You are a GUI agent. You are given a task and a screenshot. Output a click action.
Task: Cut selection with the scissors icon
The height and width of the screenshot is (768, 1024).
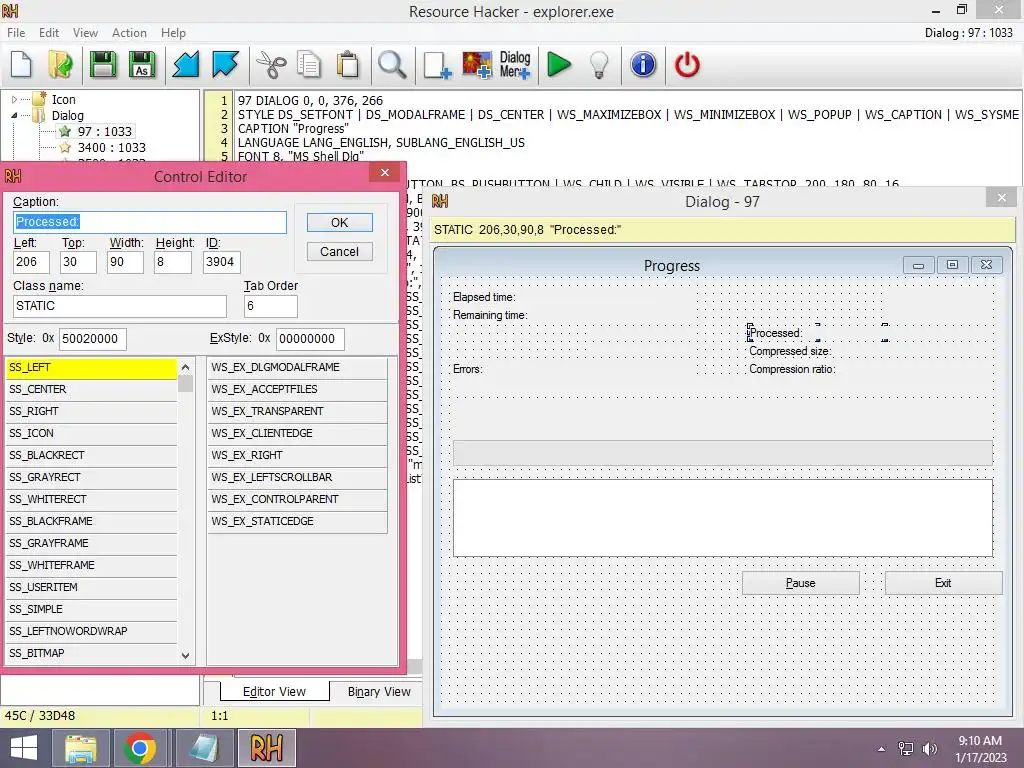click(271, 65)
